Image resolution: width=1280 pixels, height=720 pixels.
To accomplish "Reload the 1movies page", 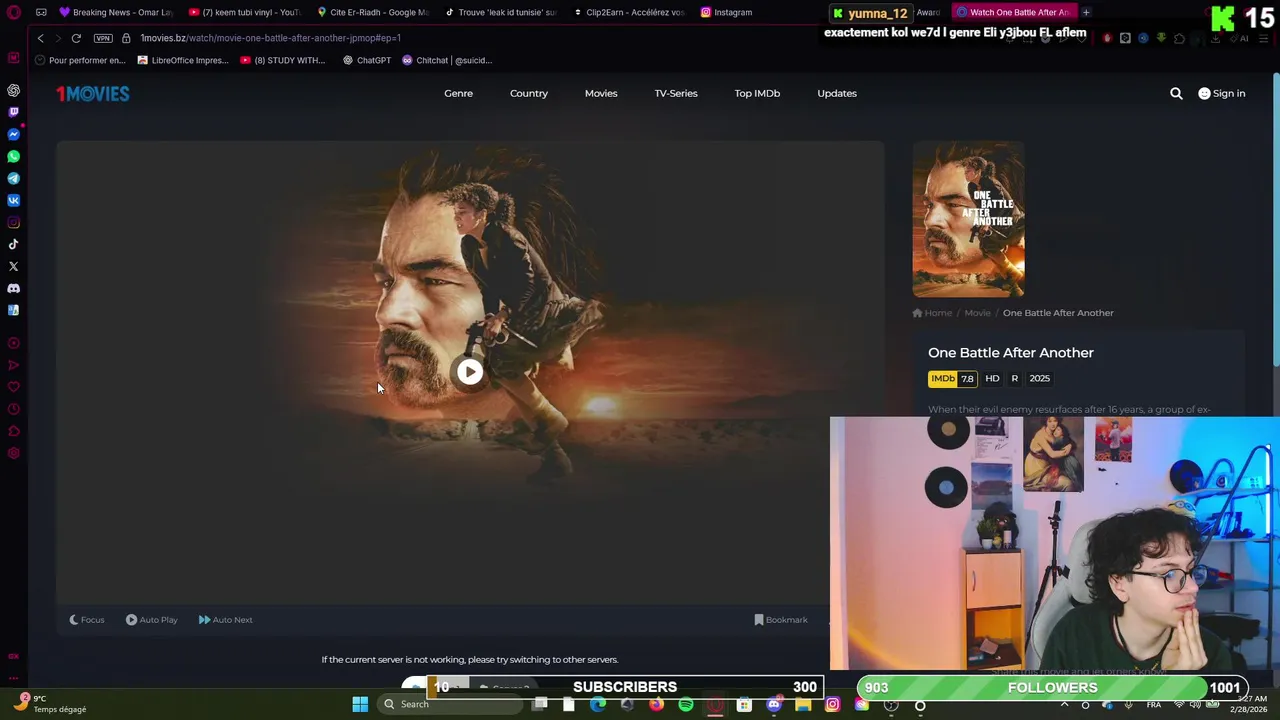I will tap(76, 38).
